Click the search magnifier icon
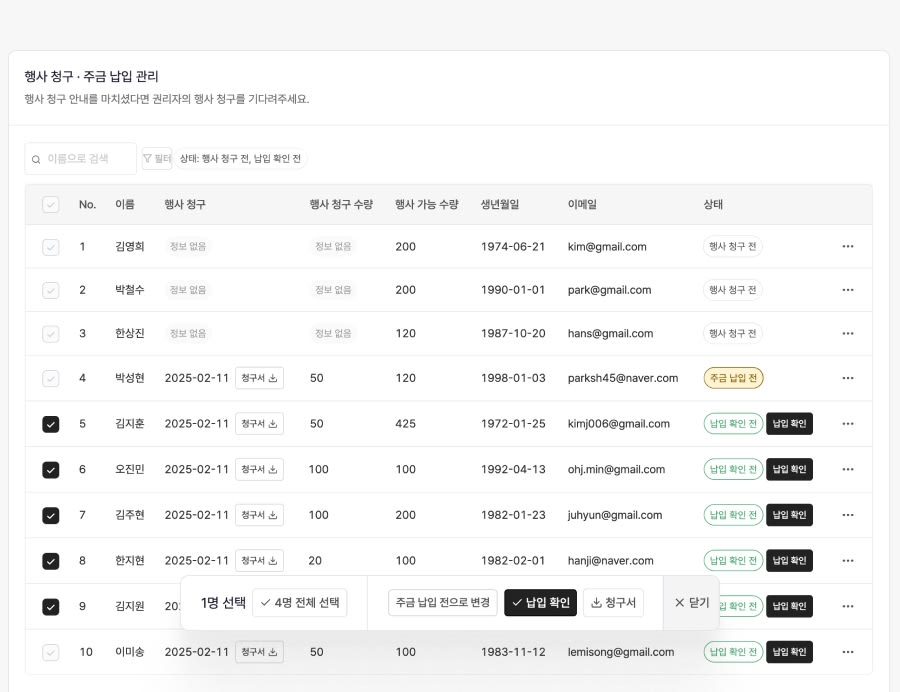Screen dimensions: 900x692 point(37,158)
